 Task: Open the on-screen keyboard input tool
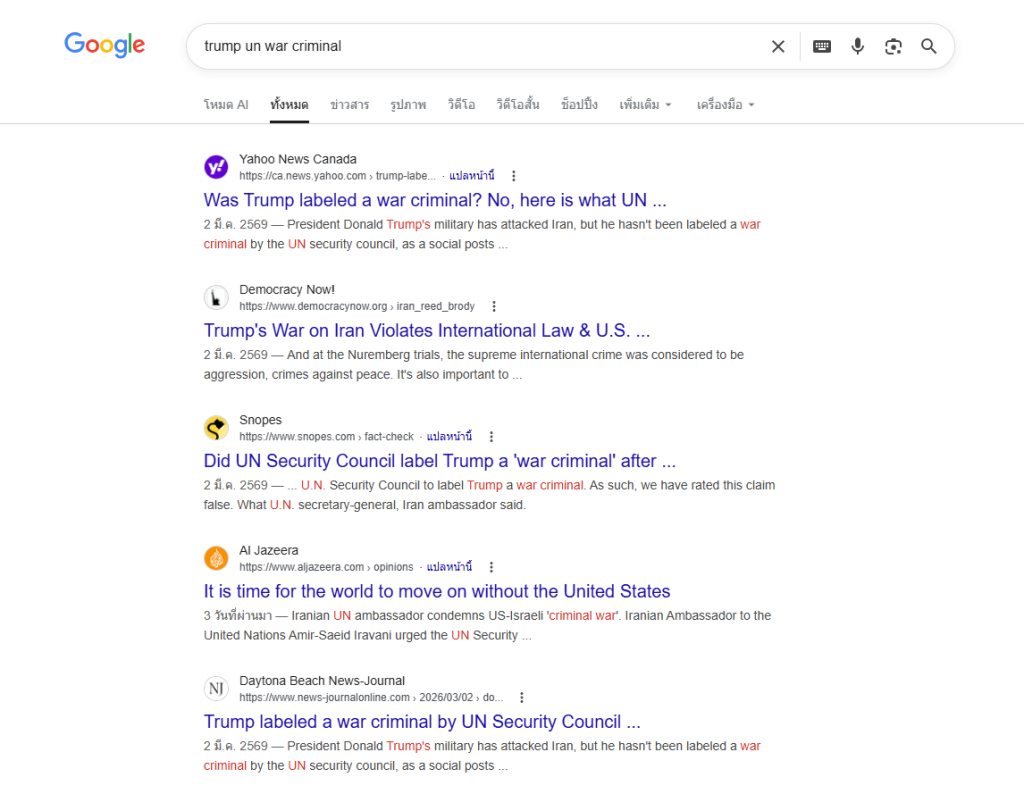822,46
